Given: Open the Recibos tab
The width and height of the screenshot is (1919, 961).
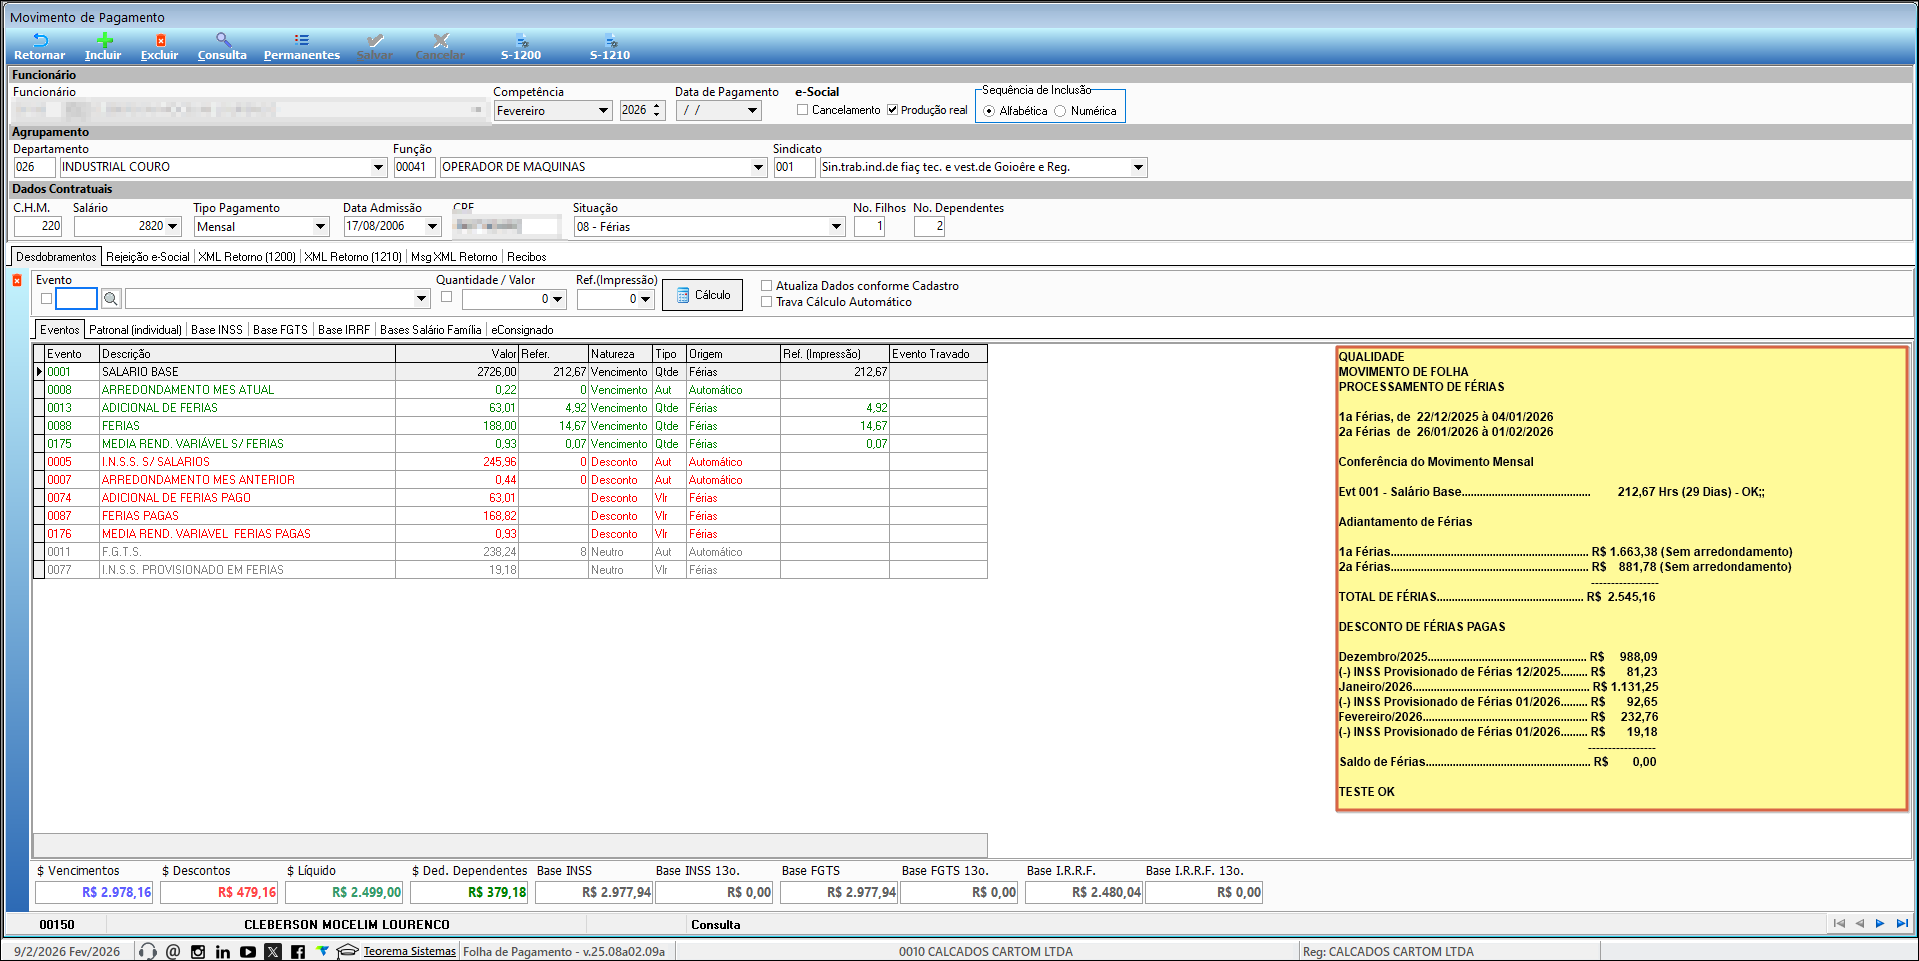Looking at the screenshot, I should [x=526, y=257].
